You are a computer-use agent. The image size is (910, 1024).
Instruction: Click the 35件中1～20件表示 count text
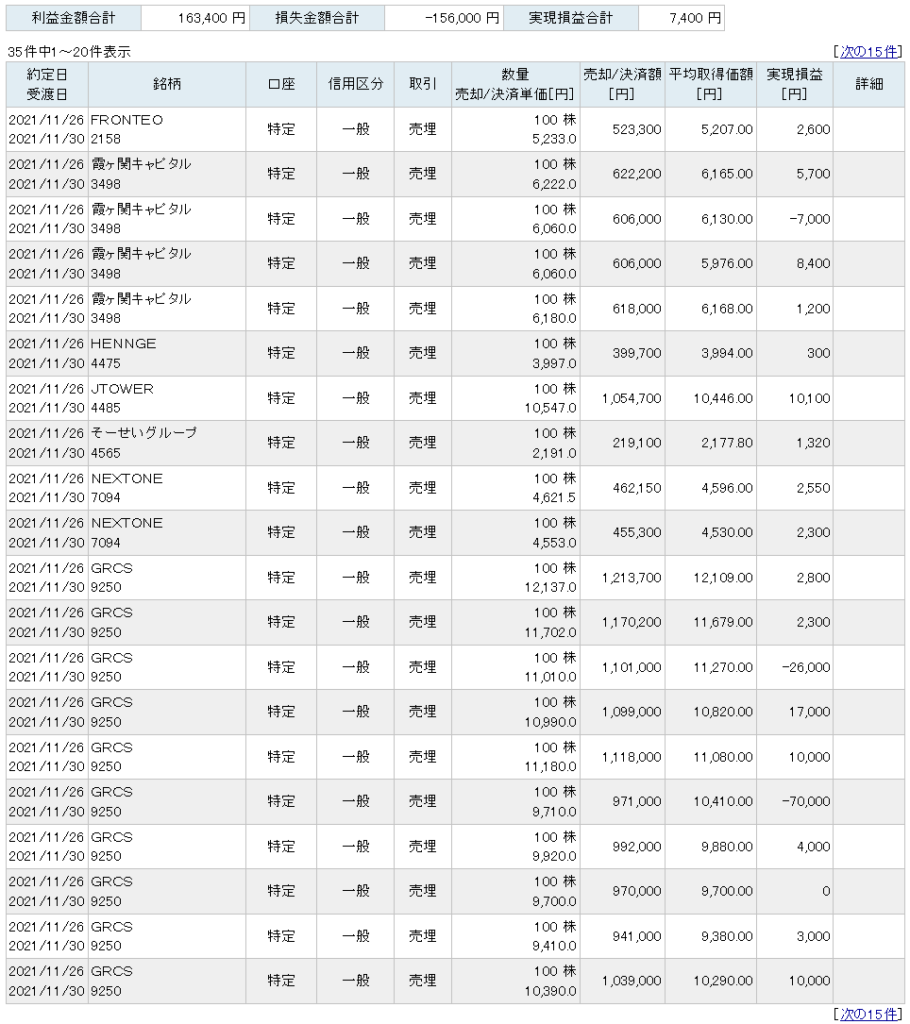point(69,52)
